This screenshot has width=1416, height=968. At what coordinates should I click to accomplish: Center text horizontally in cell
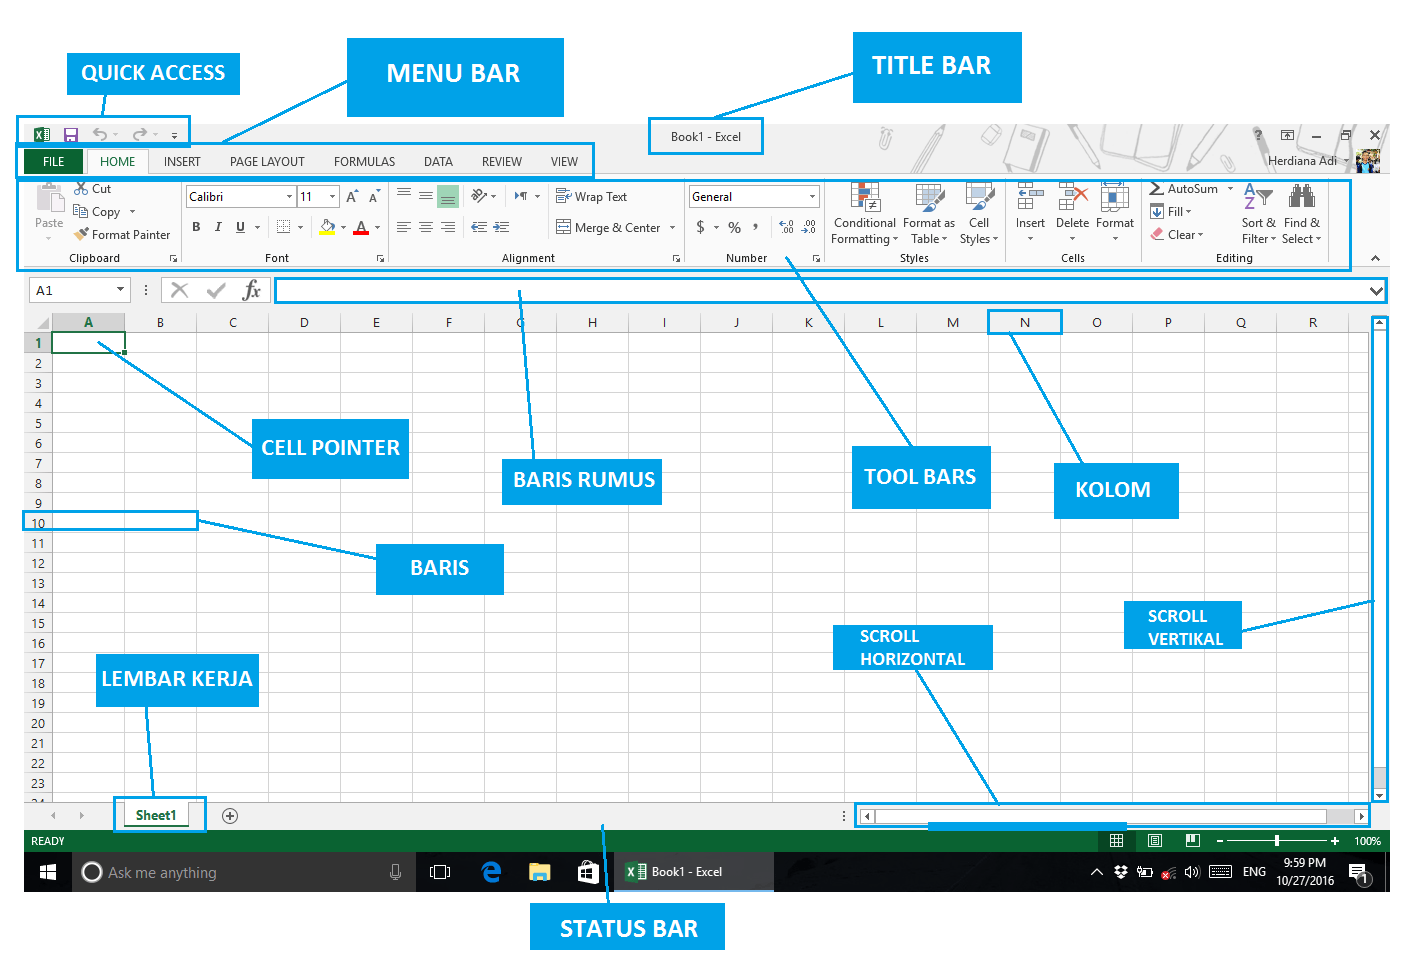tap(426, 227)
